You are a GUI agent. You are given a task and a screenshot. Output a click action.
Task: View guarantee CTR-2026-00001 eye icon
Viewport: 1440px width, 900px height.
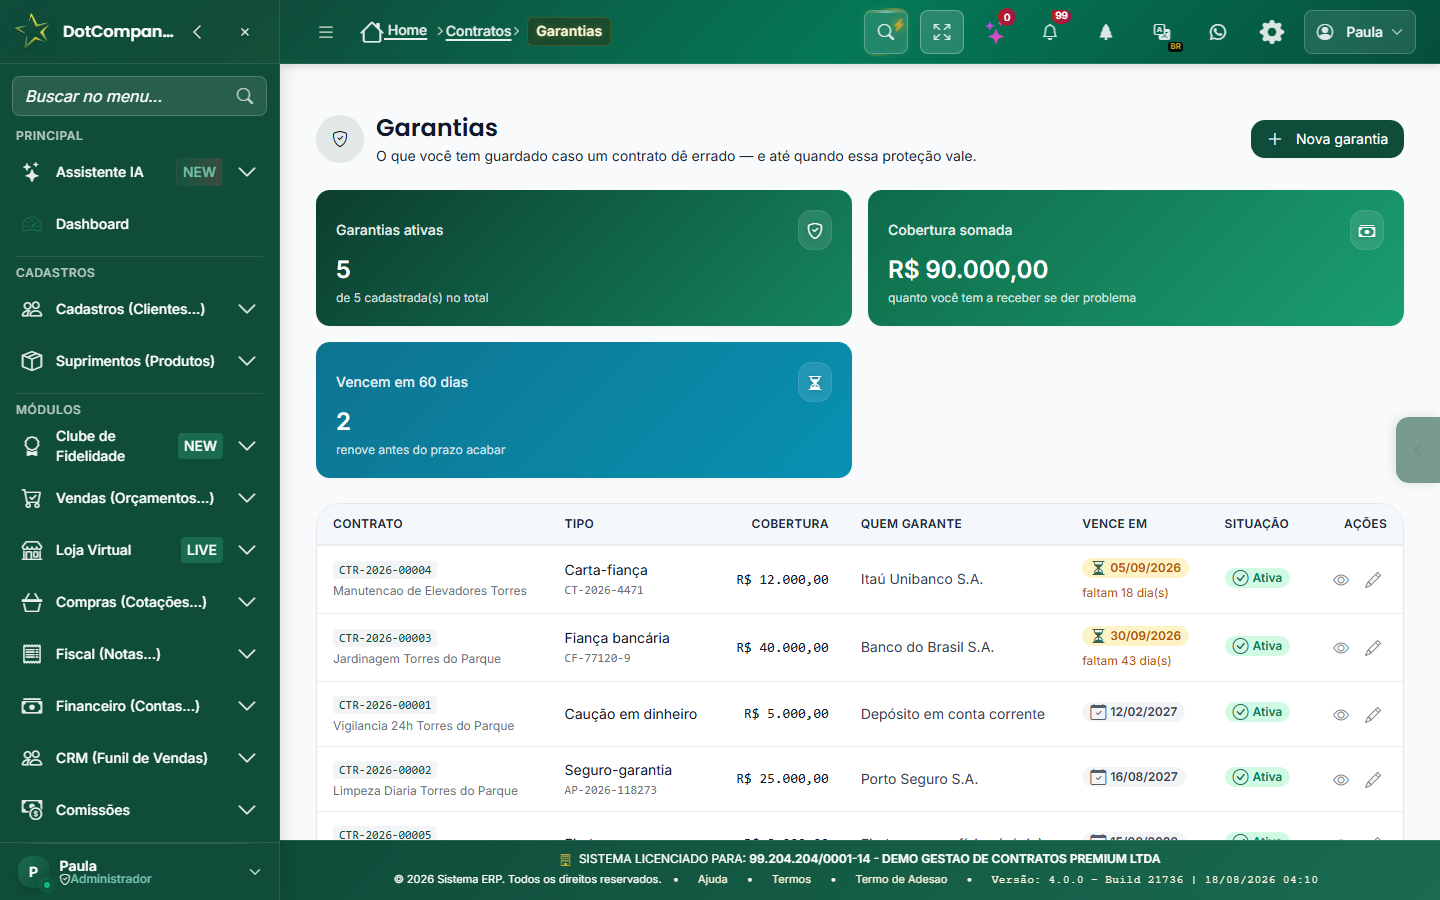click(x=1341, y=715)
